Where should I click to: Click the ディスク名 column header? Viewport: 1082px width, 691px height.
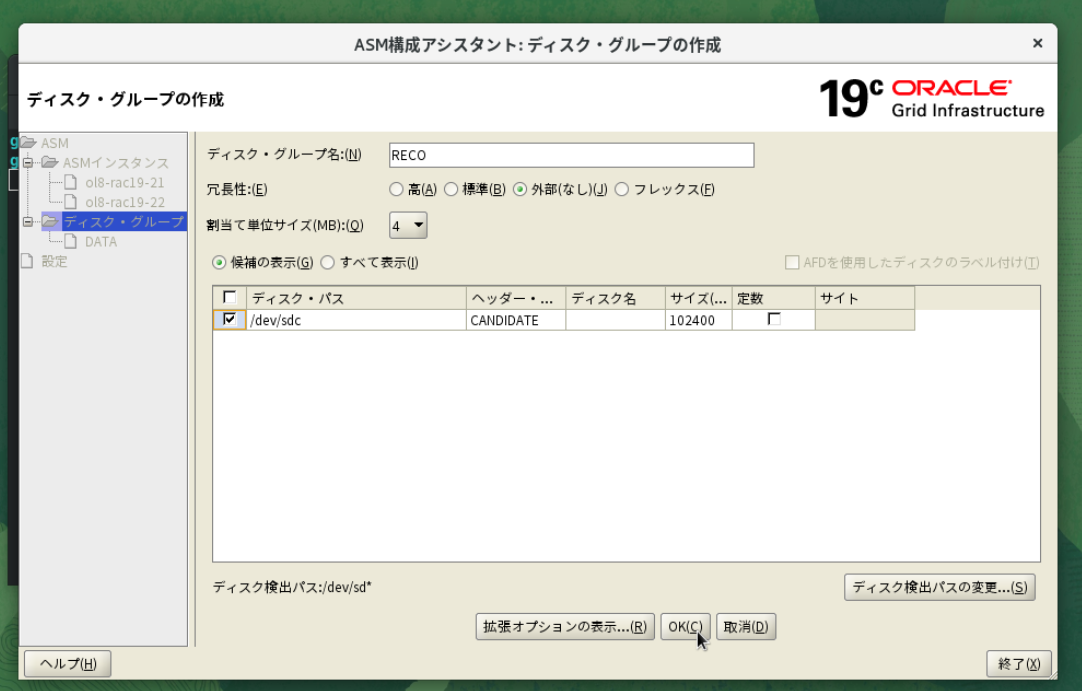(615, 298)
